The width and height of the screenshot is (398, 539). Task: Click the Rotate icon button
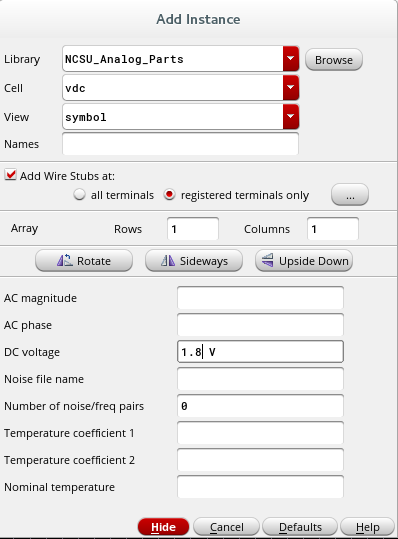click(x=84, y=261)
